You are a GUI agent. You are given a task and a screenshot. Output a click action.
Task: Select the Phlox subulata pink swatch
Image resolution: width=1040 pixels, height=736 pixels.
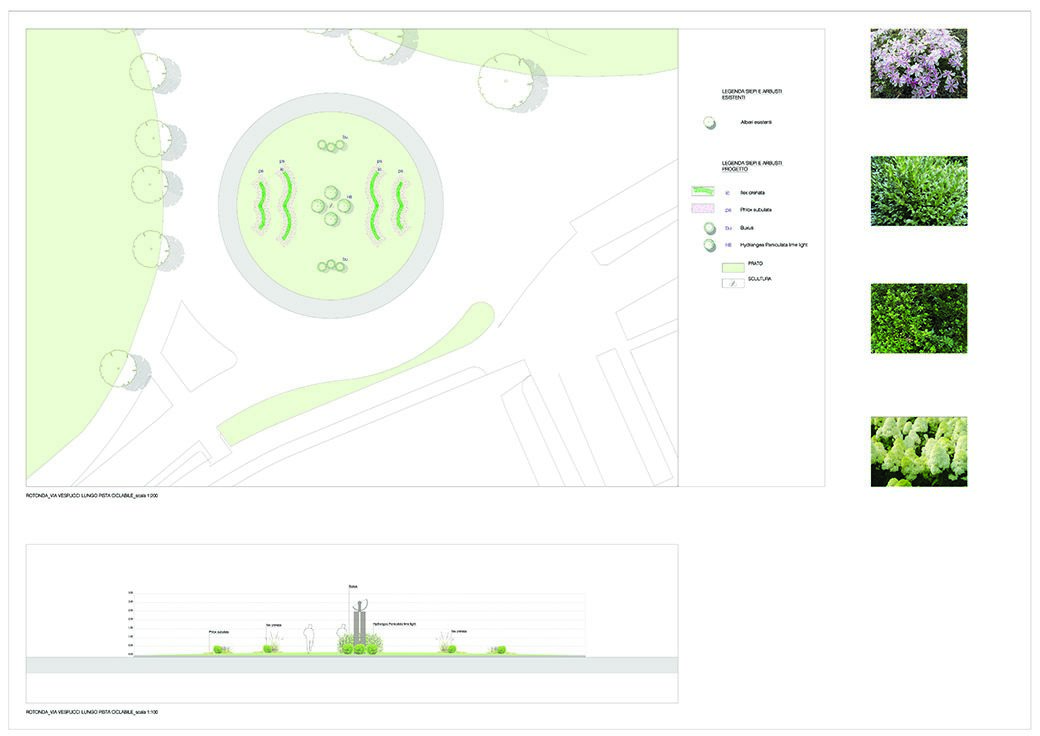(x=702, y=209)
